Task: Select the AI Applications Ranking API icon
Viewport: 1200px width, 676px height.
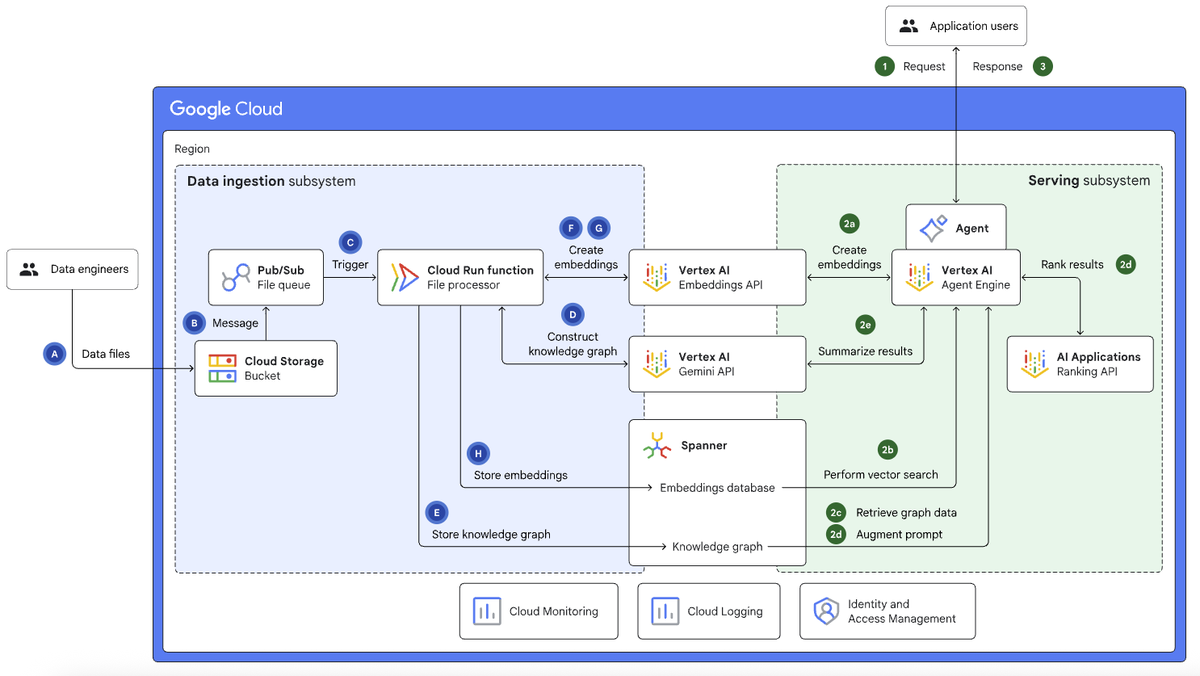Action: click(x=1034, y=363)
